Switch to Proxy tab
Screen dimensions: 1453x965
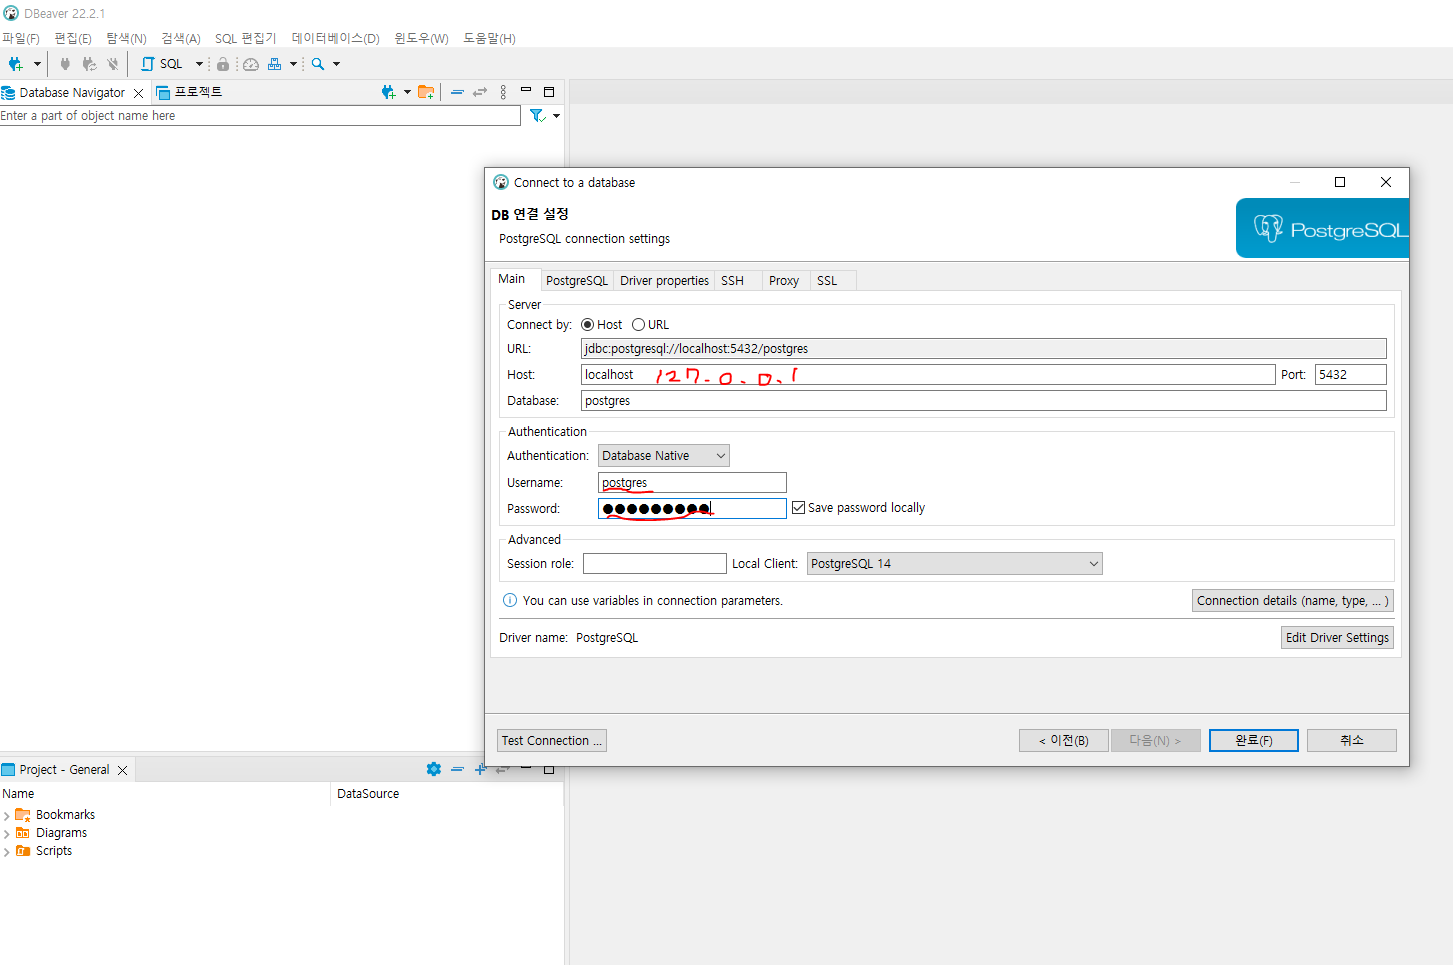click(x=784, y=281)
